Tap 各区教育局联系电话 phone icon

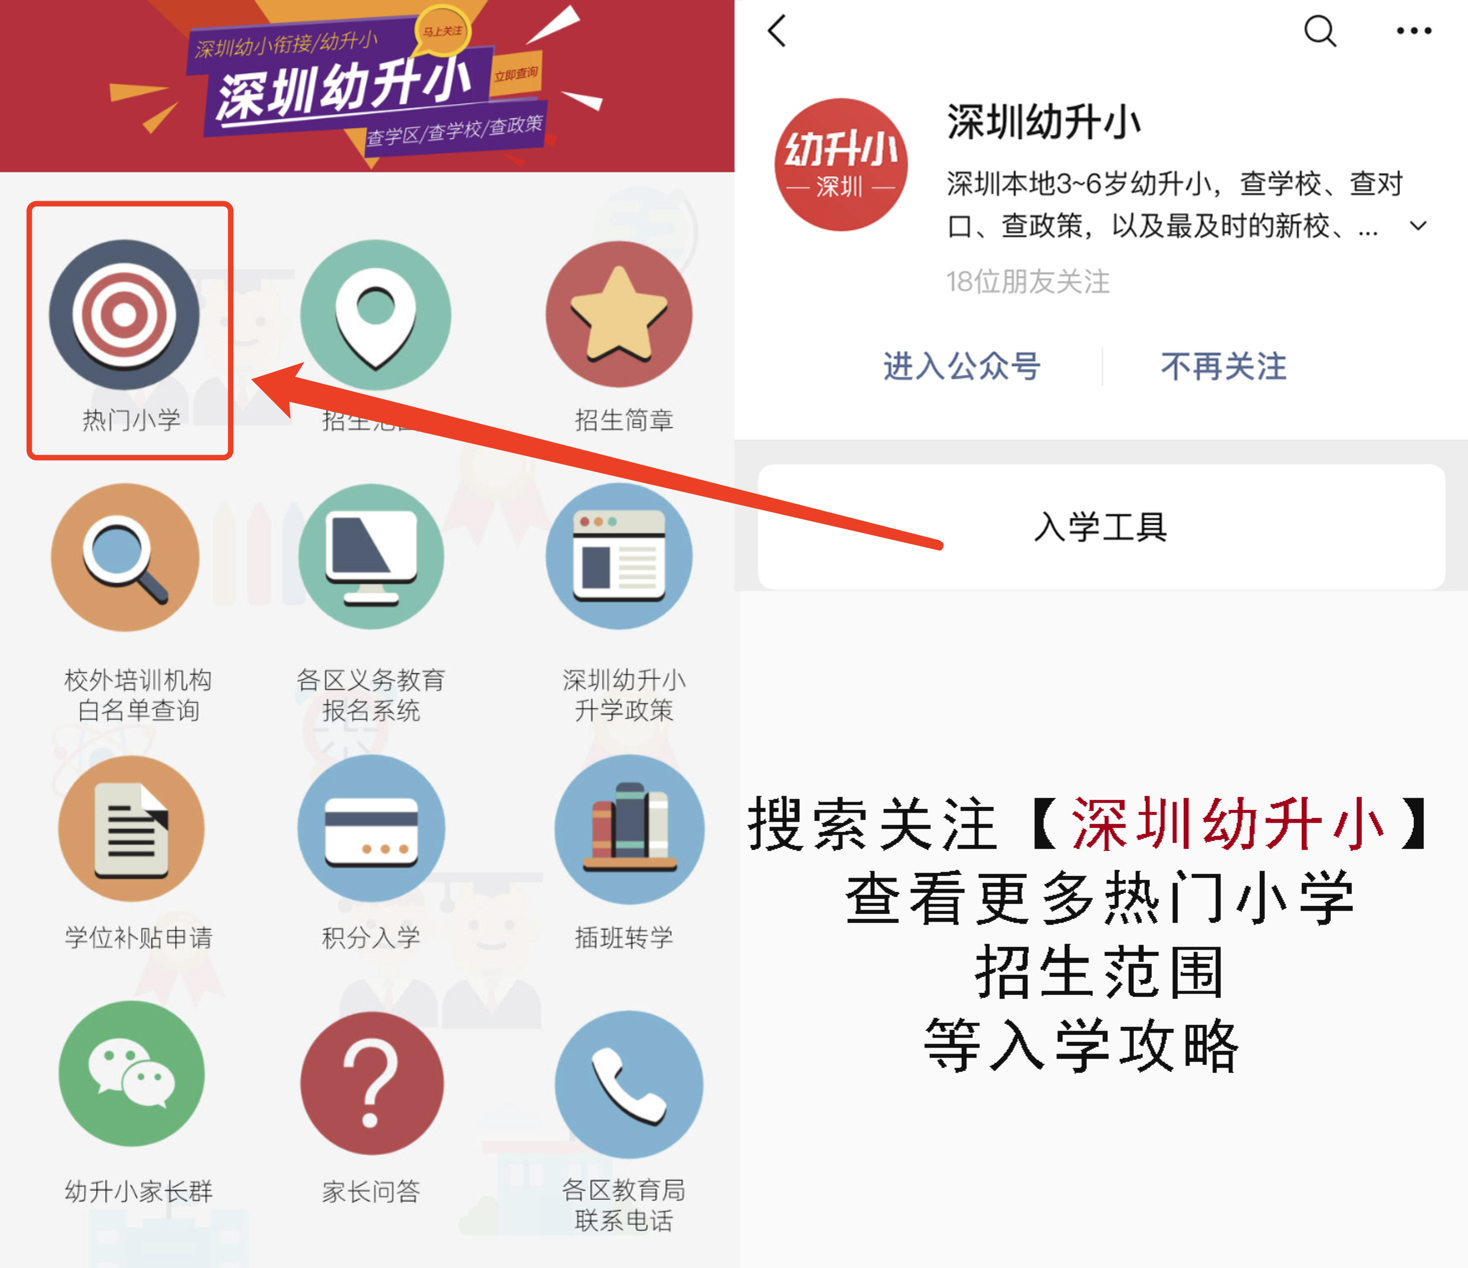point(629,1084)
